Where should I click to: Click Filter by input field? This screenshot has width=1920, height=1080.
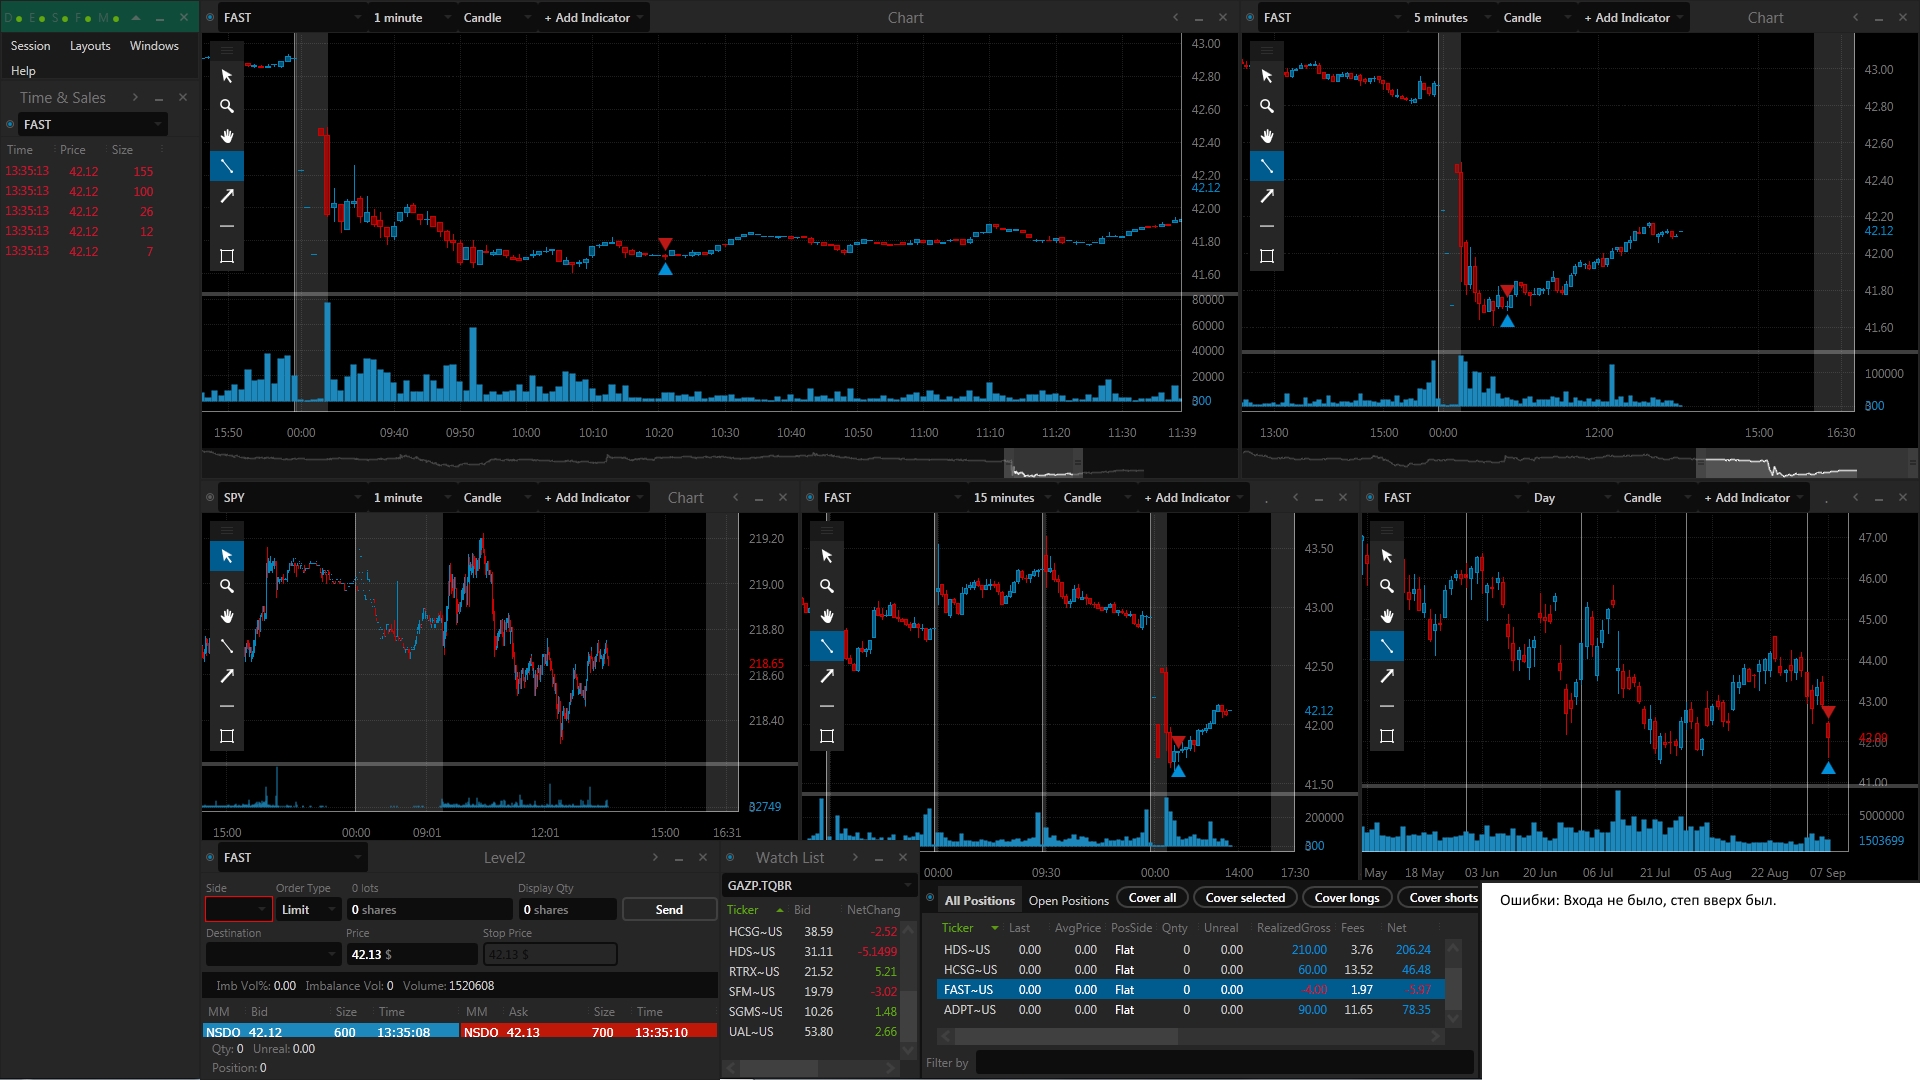[x=1224, y=1063]
